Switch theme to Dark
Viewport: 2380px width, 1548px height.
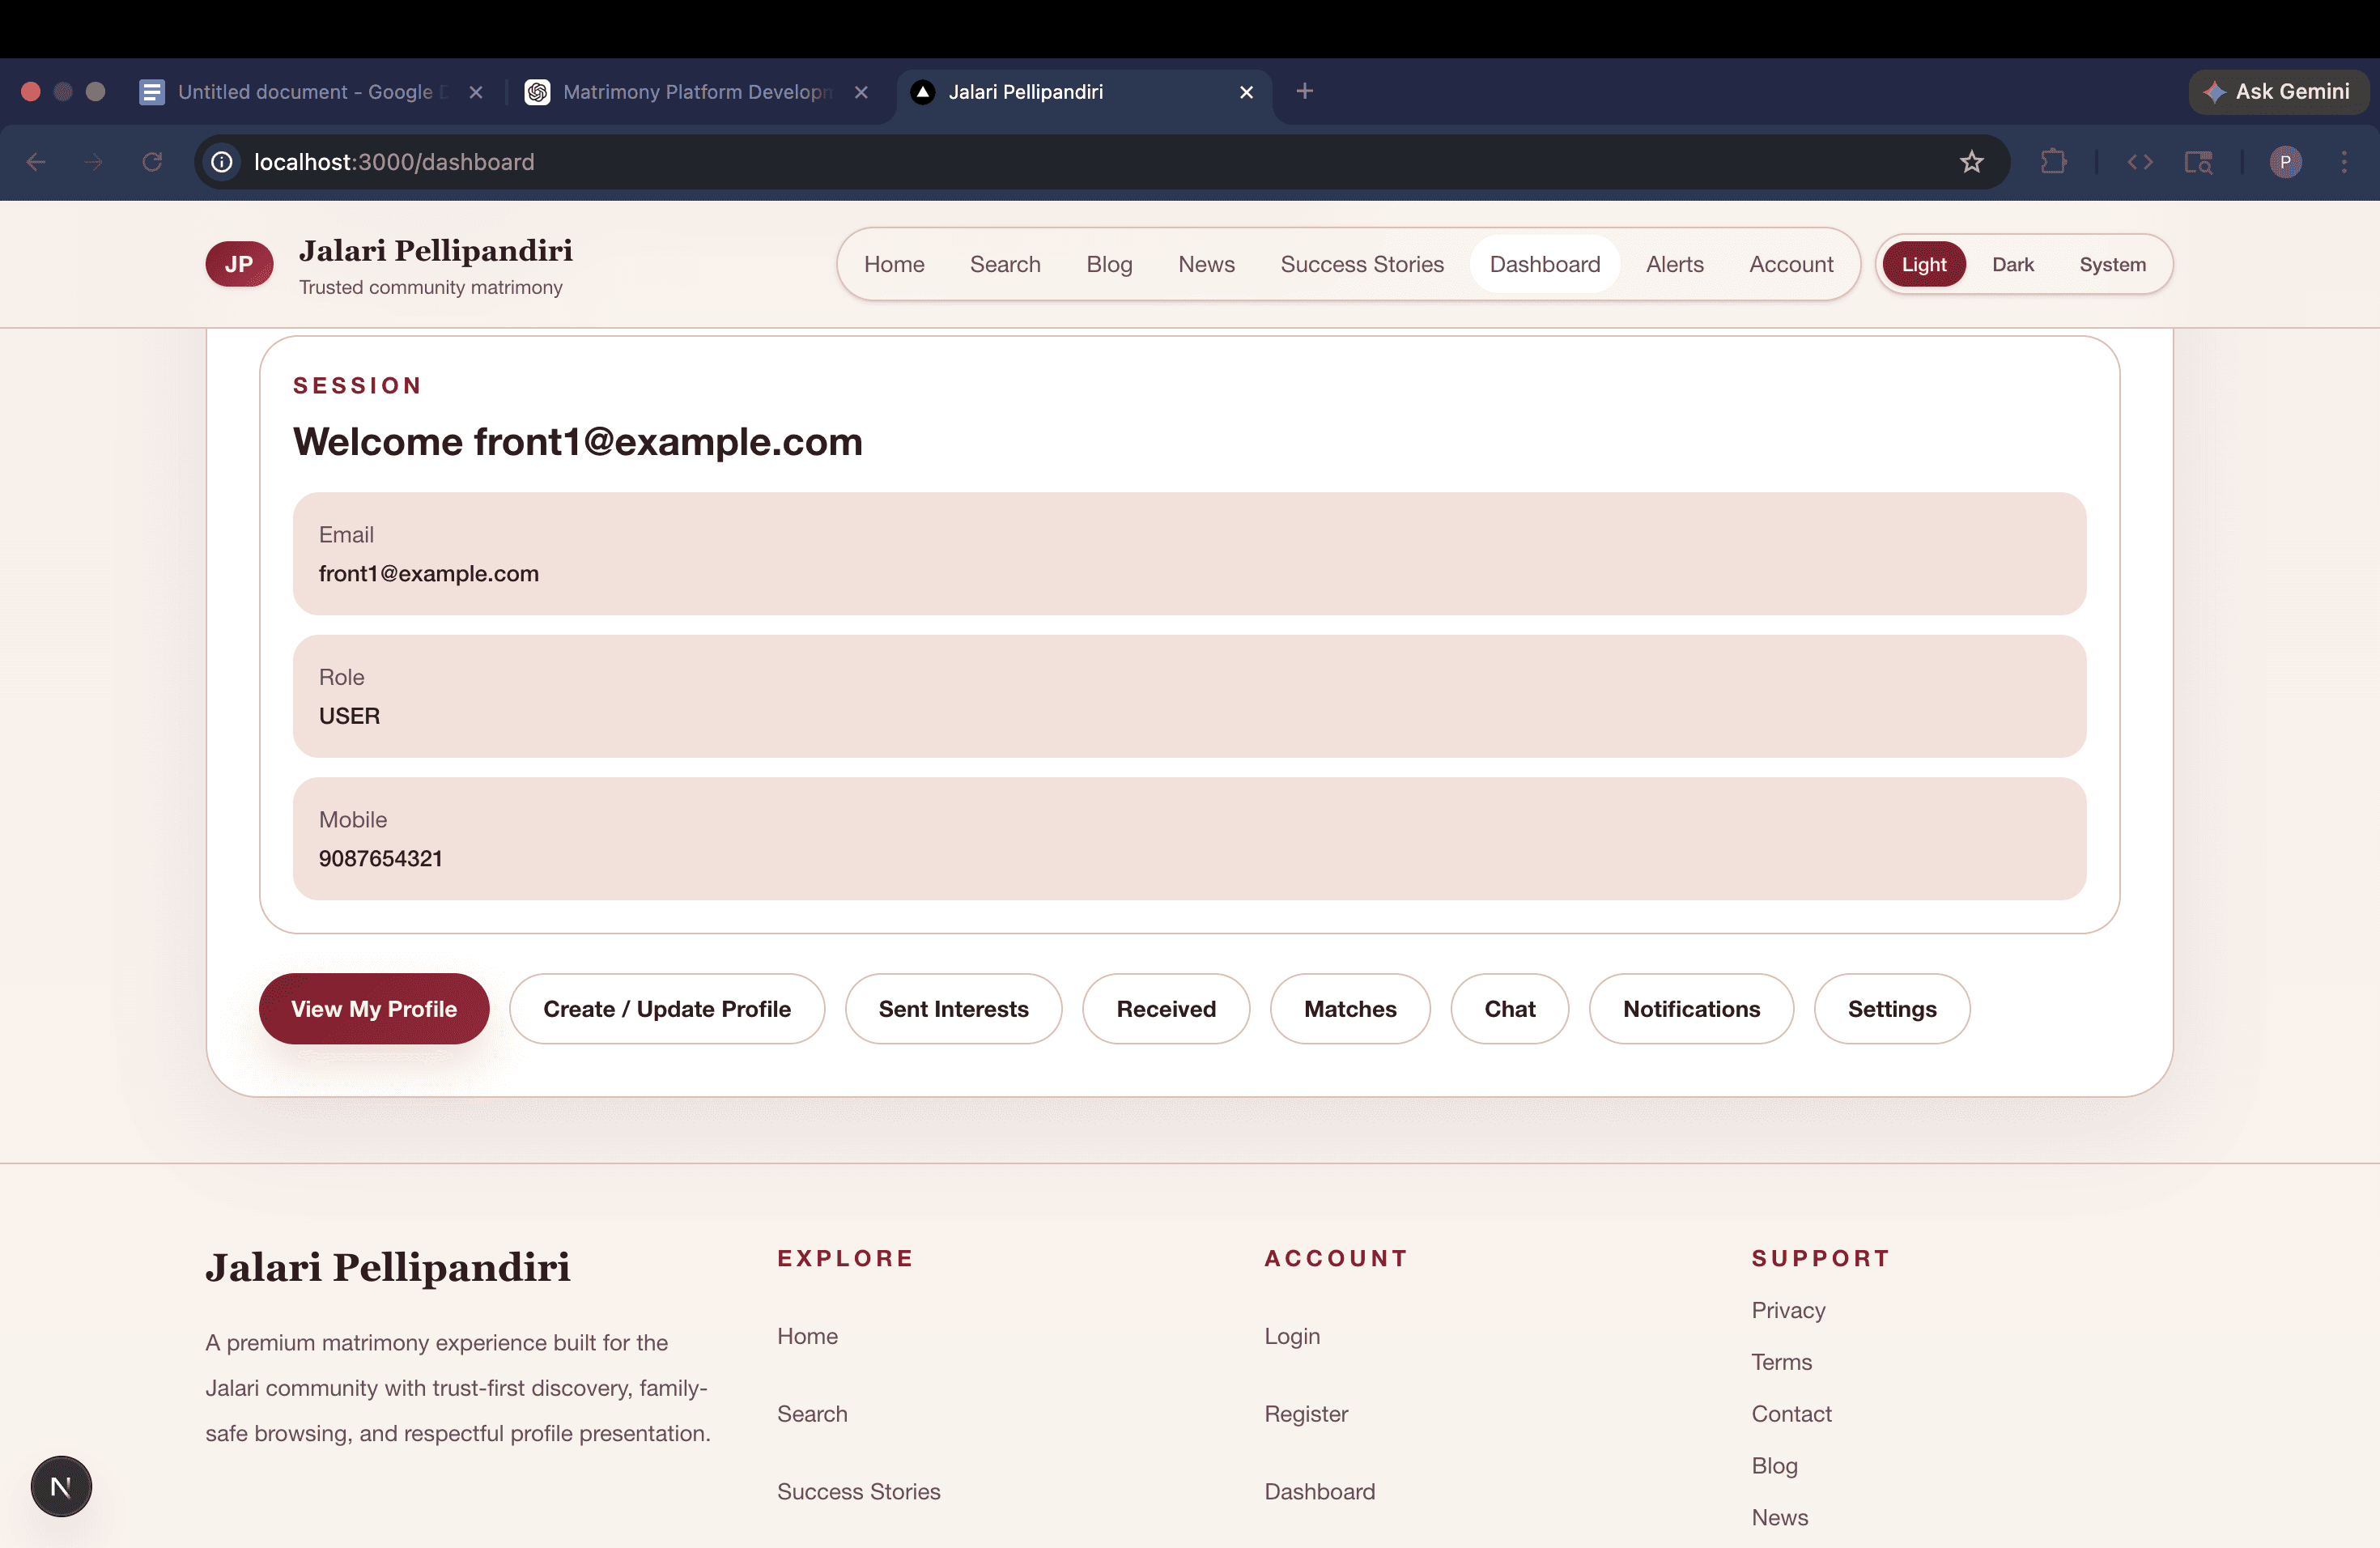(2012, 265)
